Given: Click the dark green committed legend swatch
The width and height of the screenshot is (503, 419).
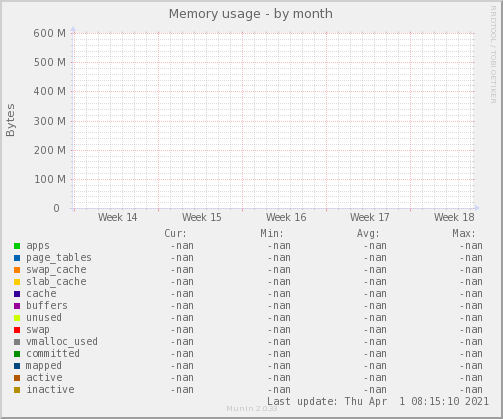Looking at the screenshot, I should [x=17, y=354].
